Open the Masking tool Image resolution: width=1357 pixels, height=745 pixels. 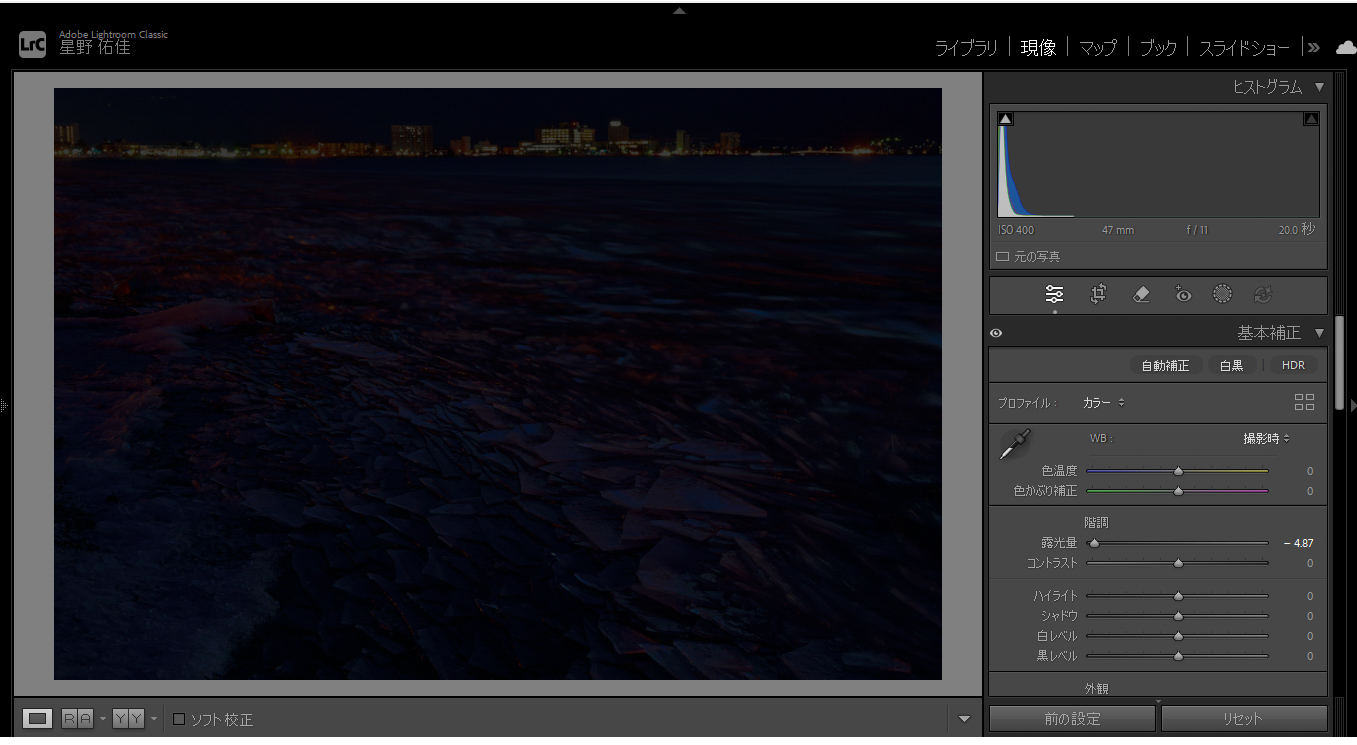click(1222, 294)
